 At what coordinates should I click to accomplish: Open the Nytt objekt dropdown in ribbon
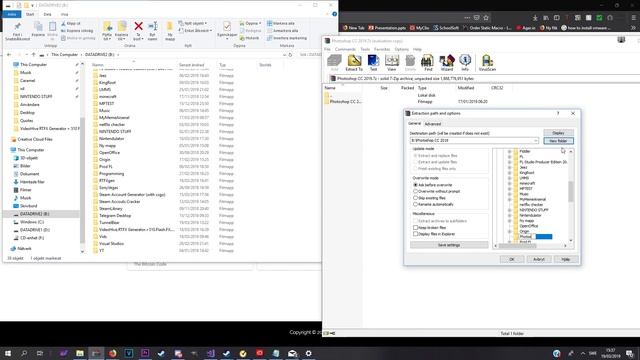tap(193, 23)
